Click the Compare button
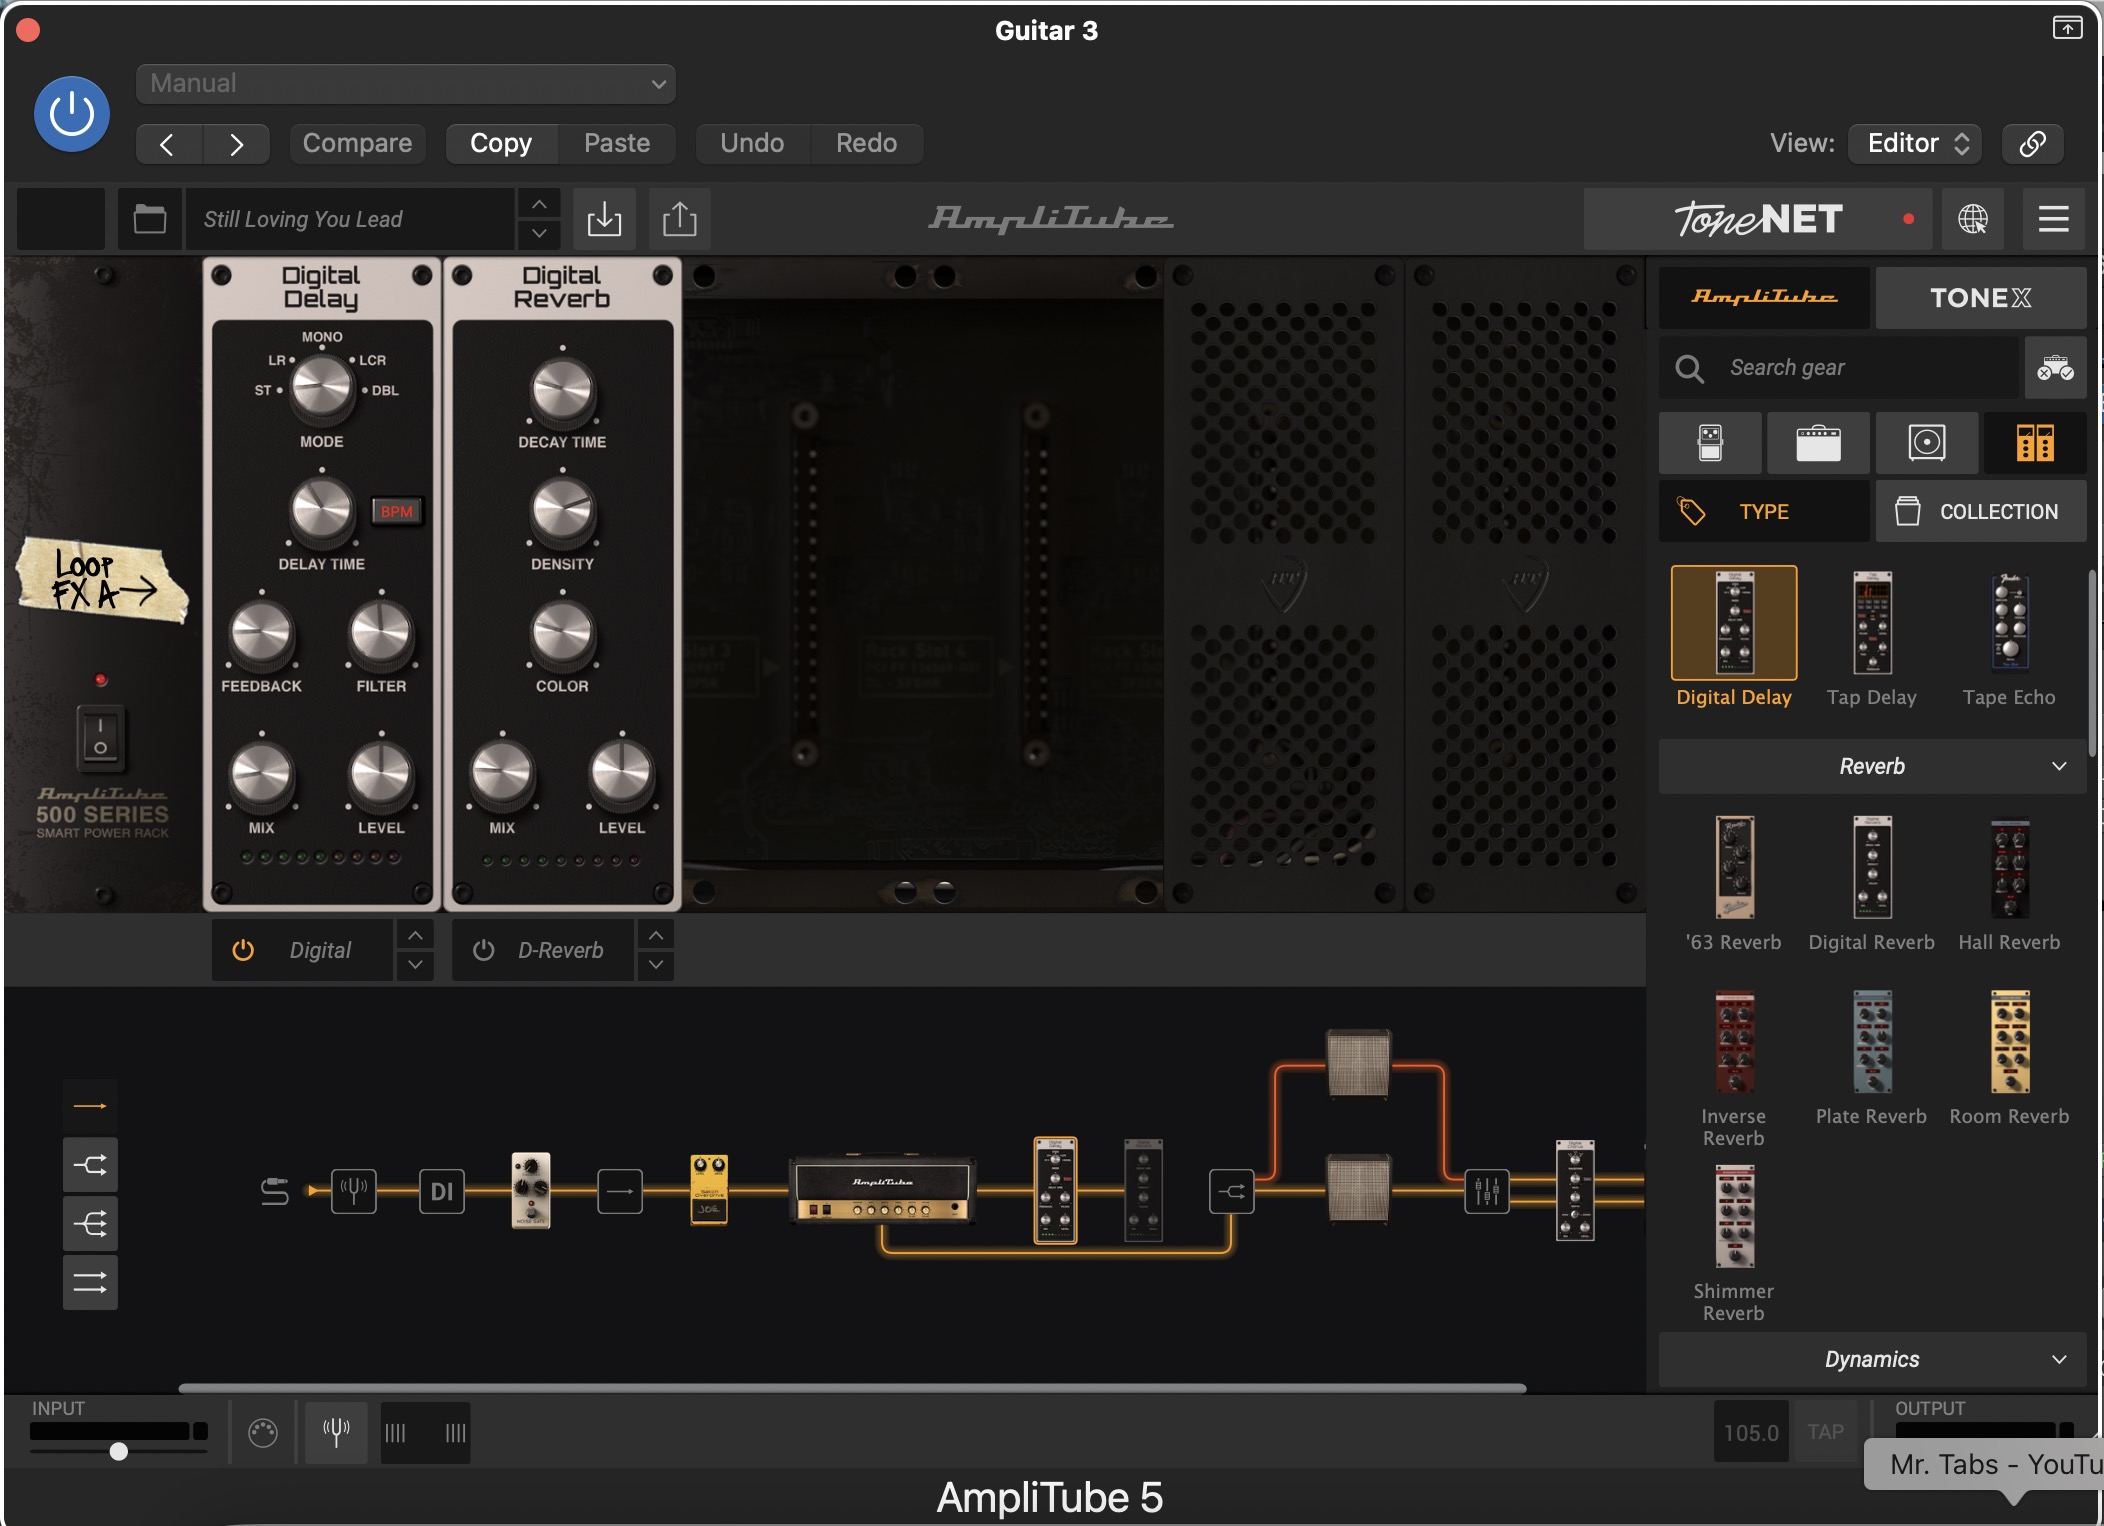Screen dimensions: 2104x1526 pyautogui.click(x=357, y=143)
